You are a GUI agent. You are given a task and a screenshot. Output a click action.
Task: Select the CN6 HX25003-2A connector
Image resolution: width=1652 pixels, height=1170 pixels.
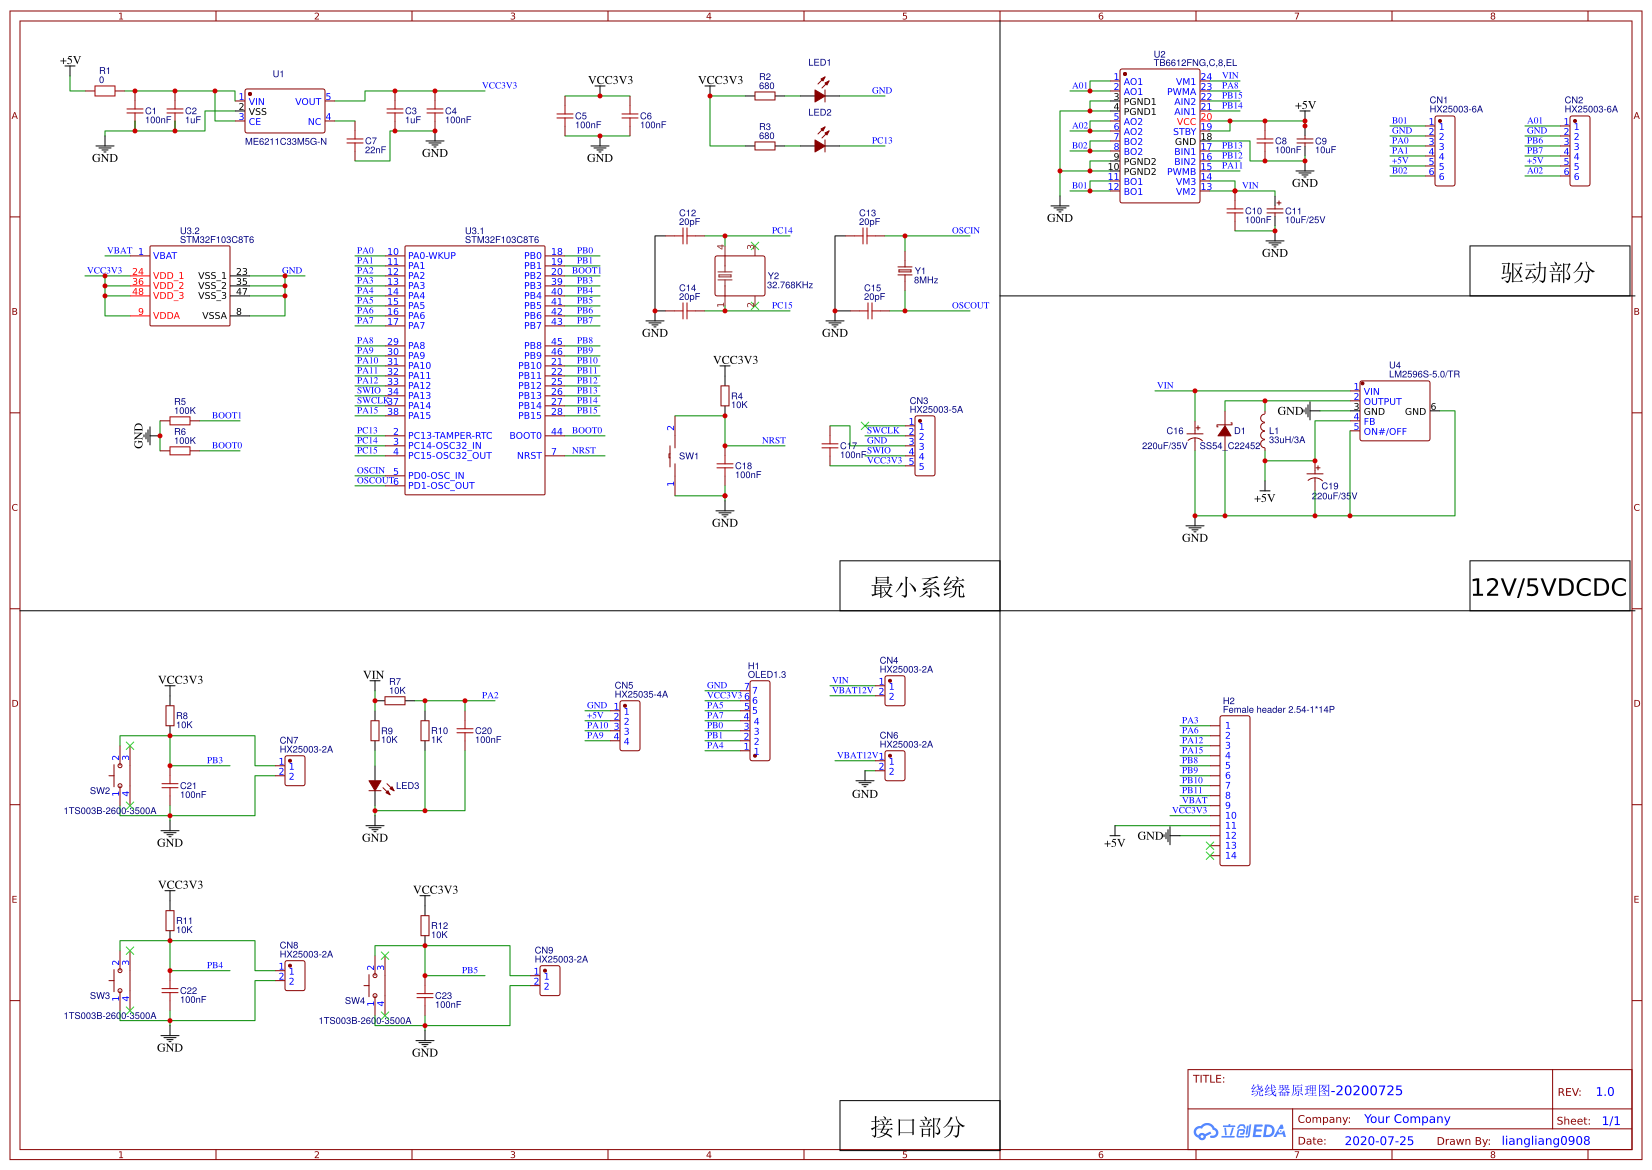[895, 766]
